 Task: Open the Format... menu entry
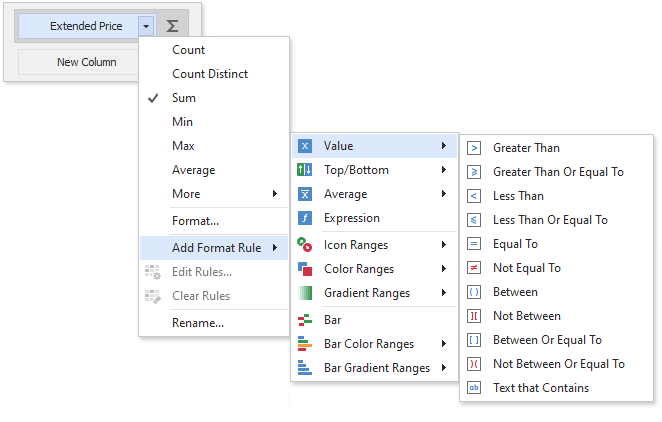click(x=195, y=220)
